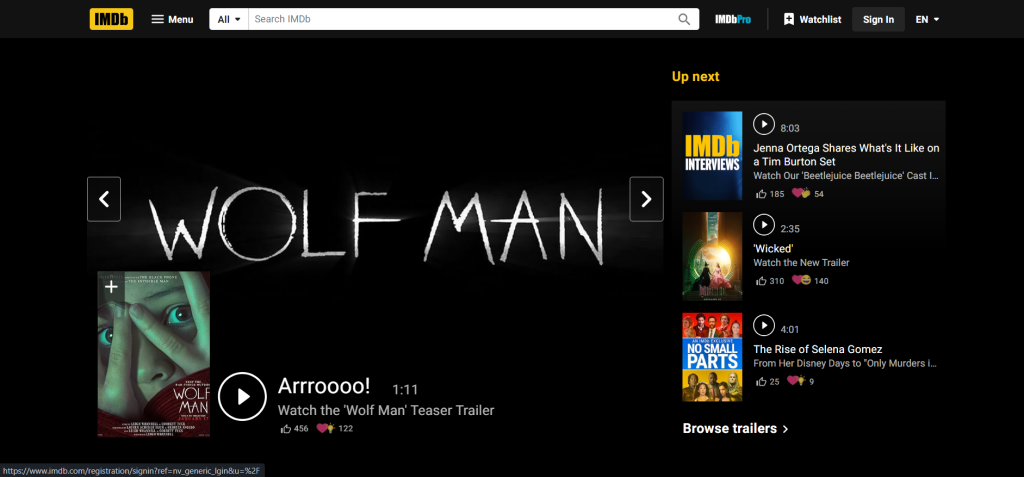
Task: Expand the All search category dropdown
Action: 229,19
